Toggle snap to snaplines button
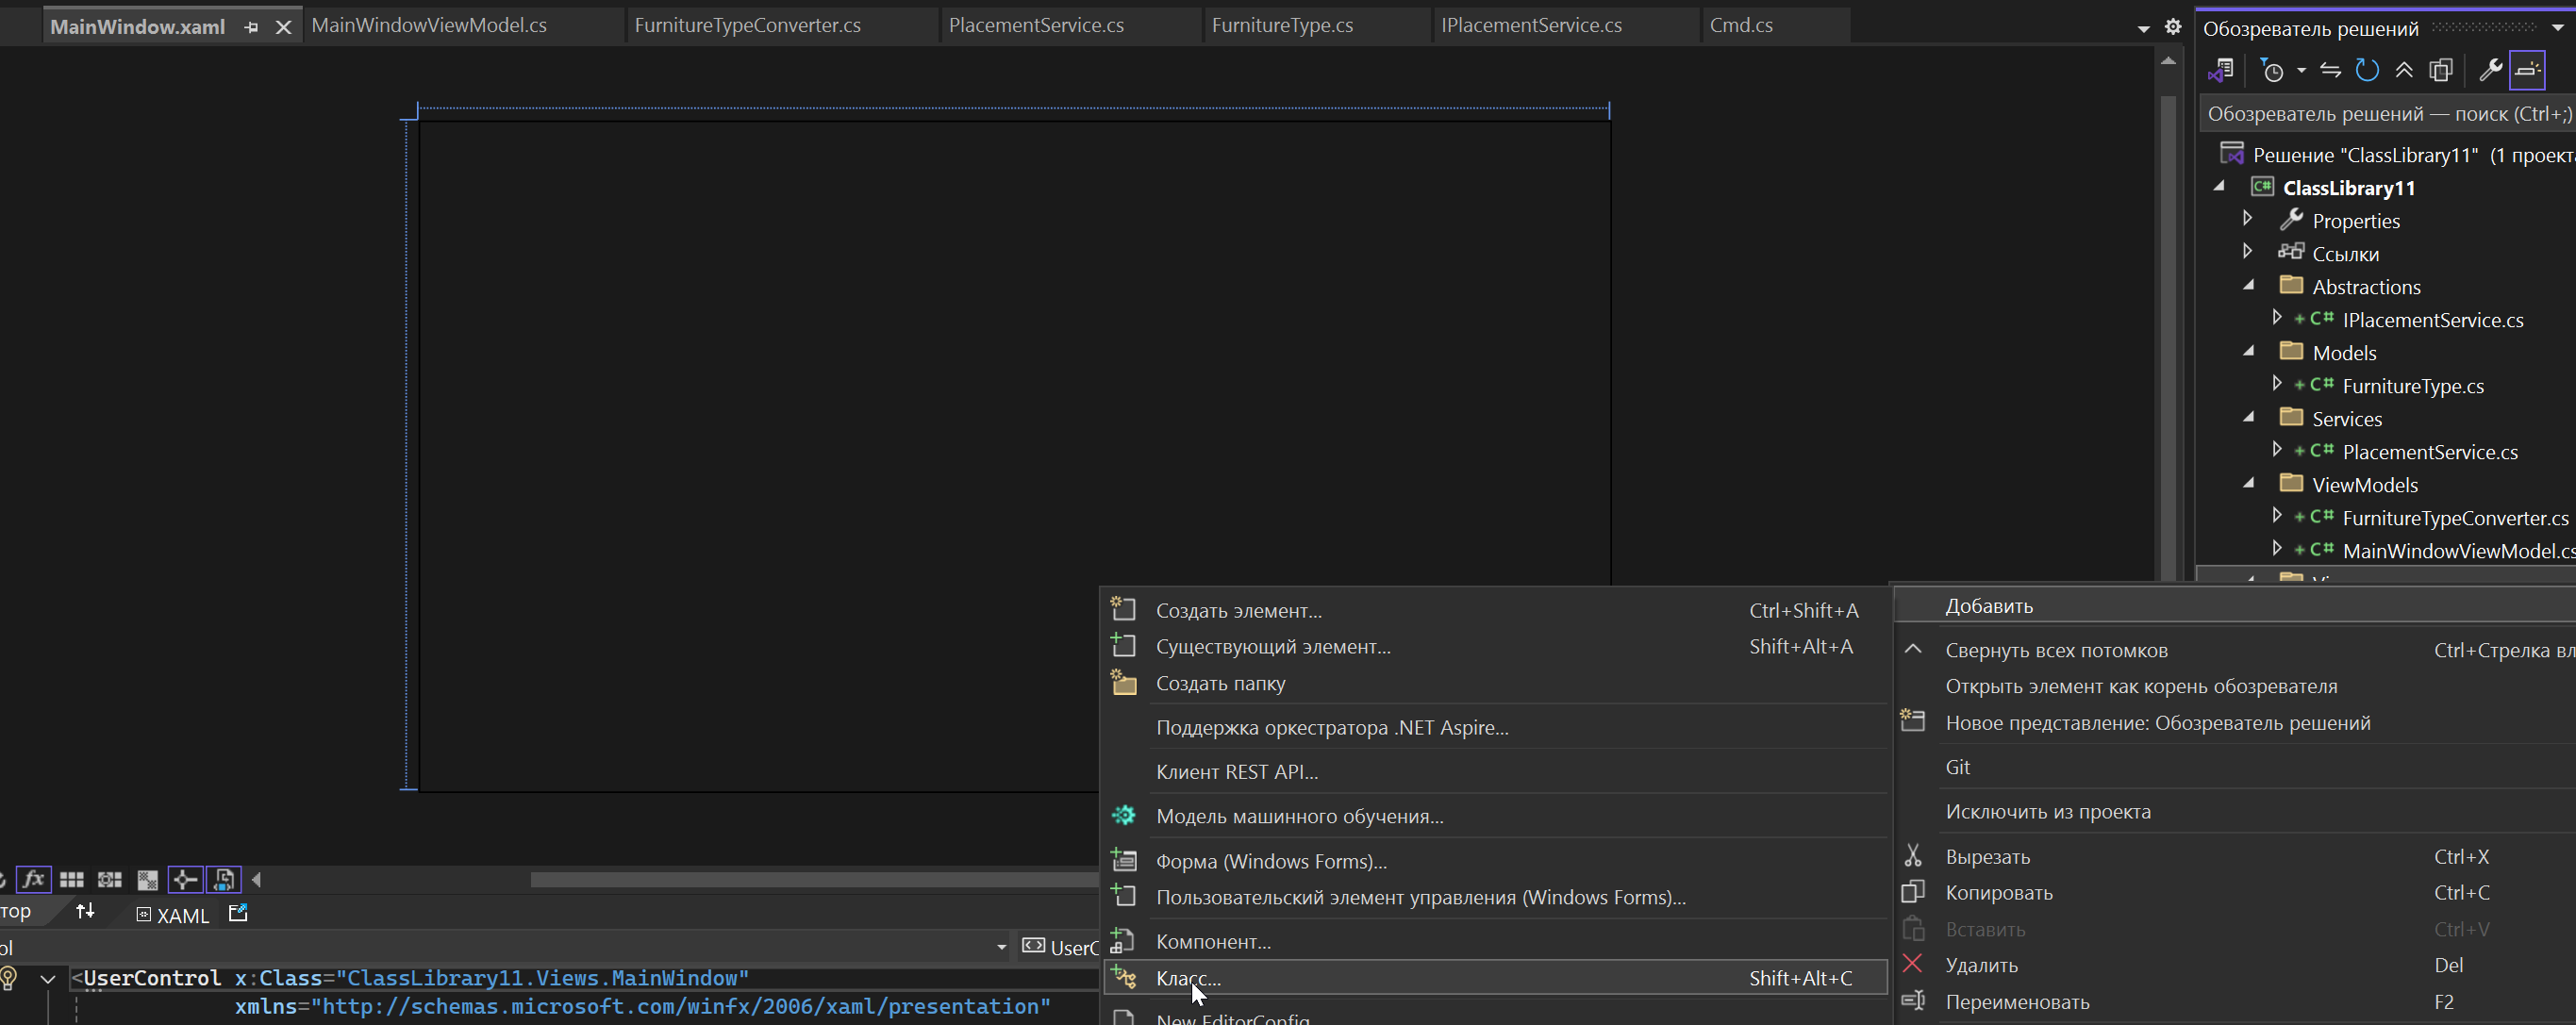This screenshot has width=2576, height=1025. (x=185, y=879)
